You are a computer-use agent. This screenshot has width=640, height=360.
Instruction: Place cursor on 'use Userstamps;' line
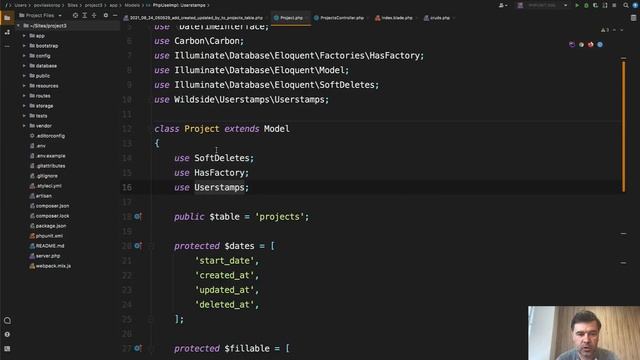211,187
